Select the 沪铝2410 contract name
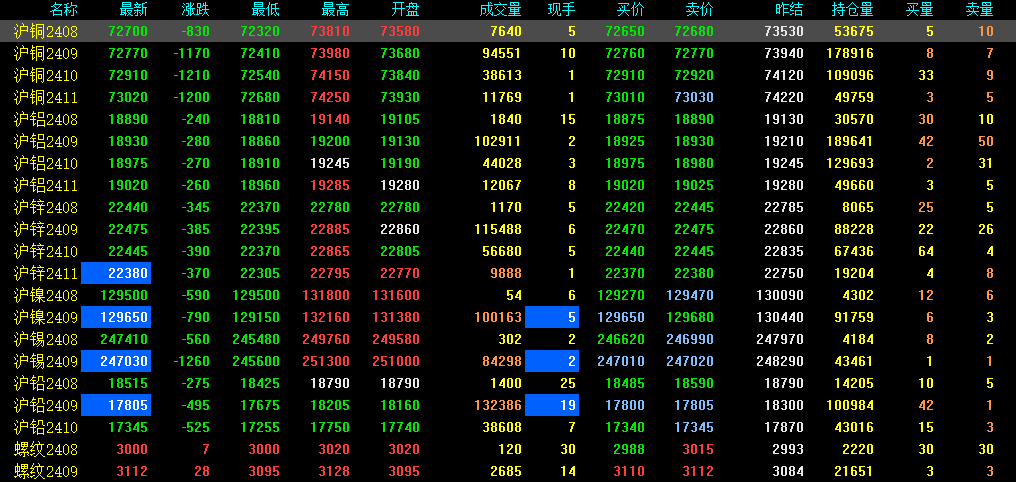 click(45, 163)
